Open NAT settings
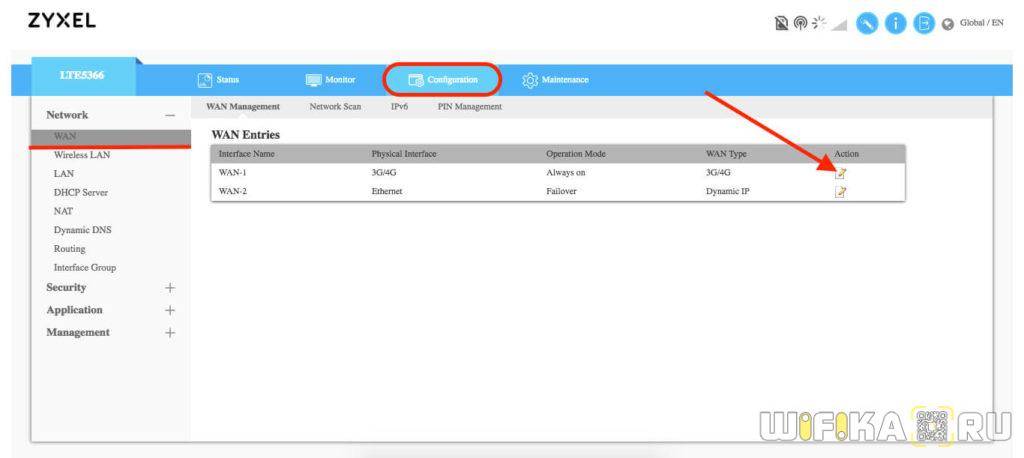Screen dimensions: 1024x458 (63, 211)
